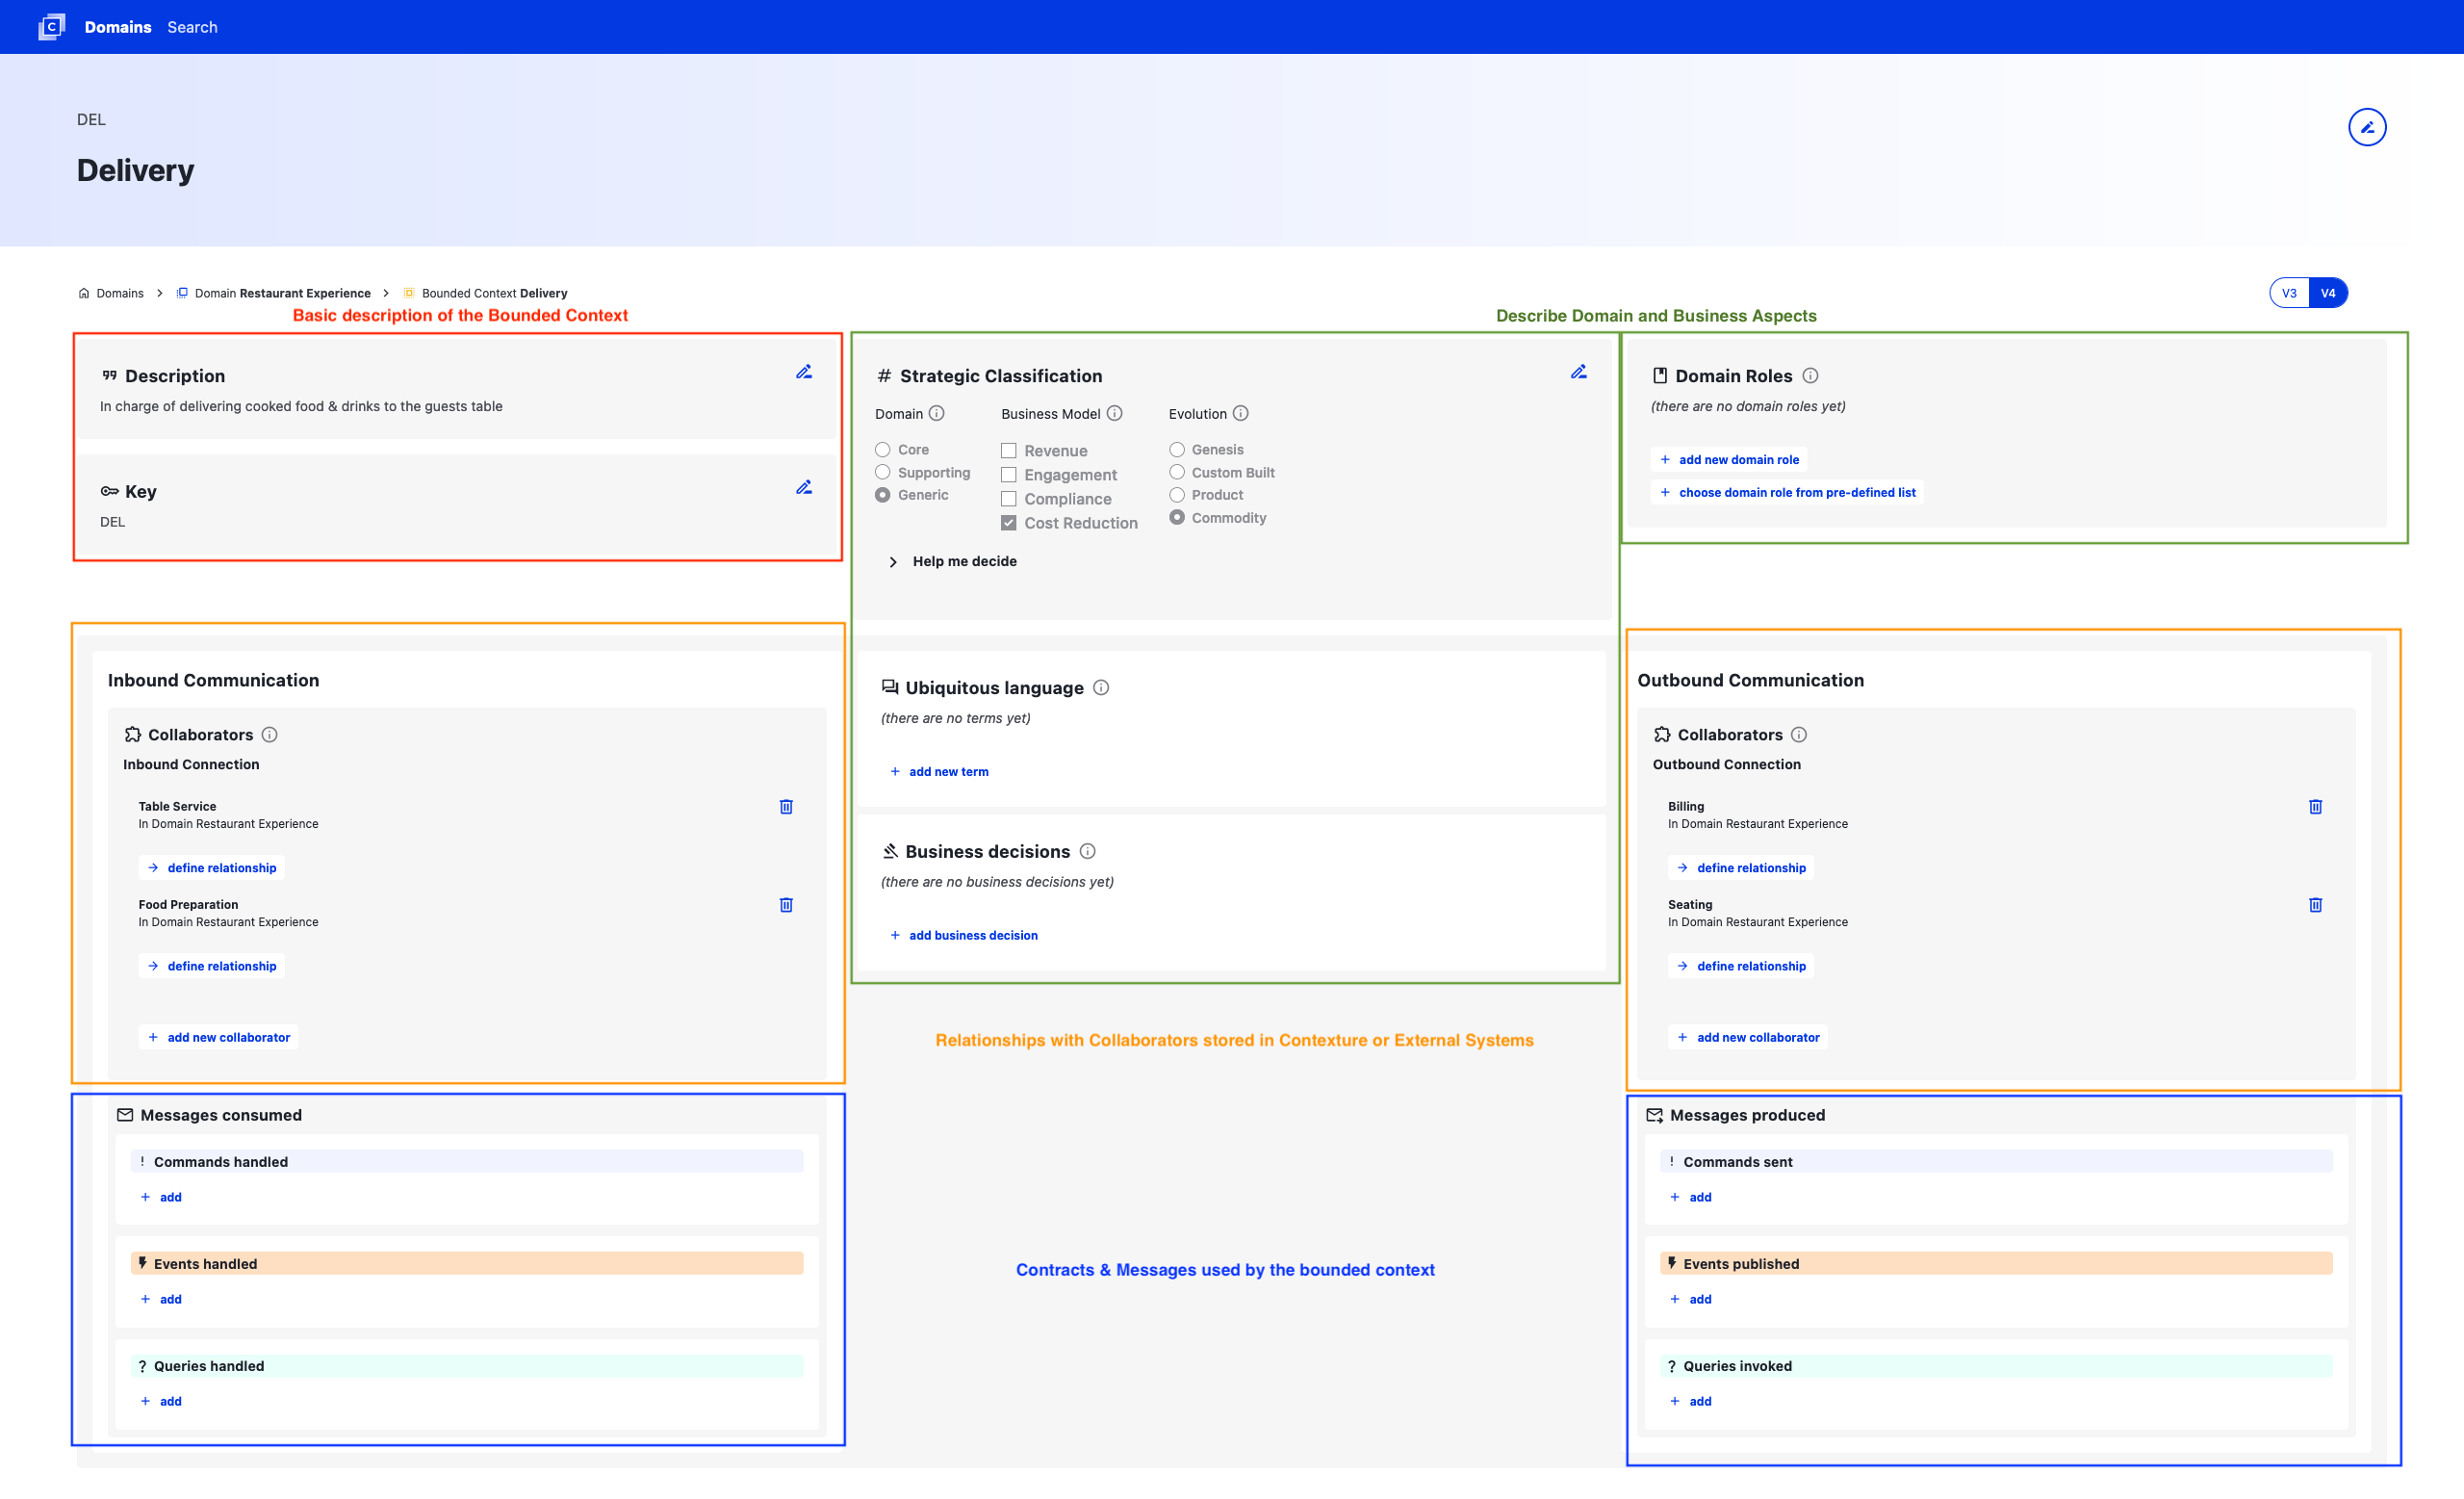Screen dimensions: 2464x1499
Task: Click the Description edit pencil icon
Action: coord(804,372)
